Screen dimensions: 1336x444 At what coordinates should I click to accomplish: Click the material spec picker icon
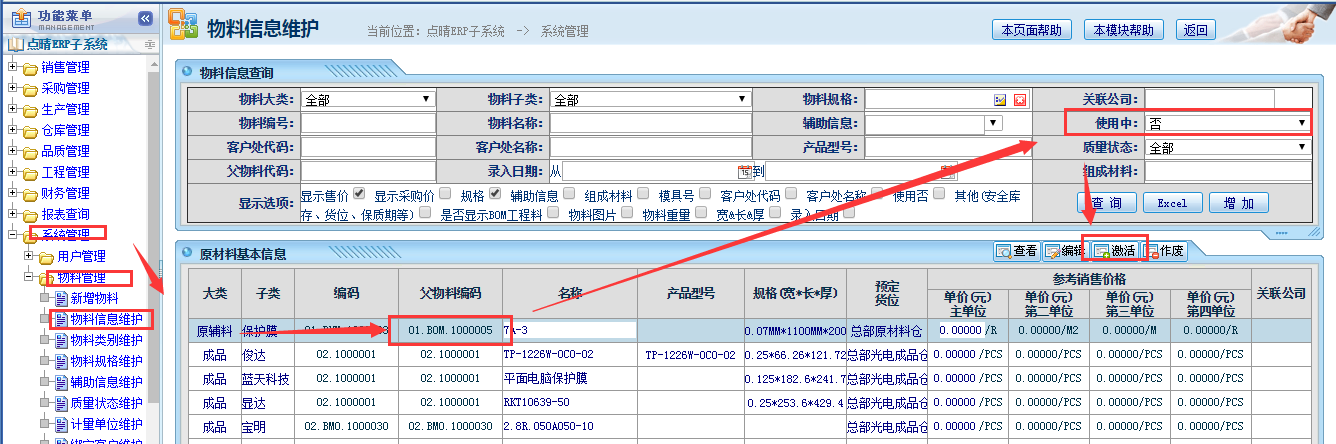[1000, 100]
